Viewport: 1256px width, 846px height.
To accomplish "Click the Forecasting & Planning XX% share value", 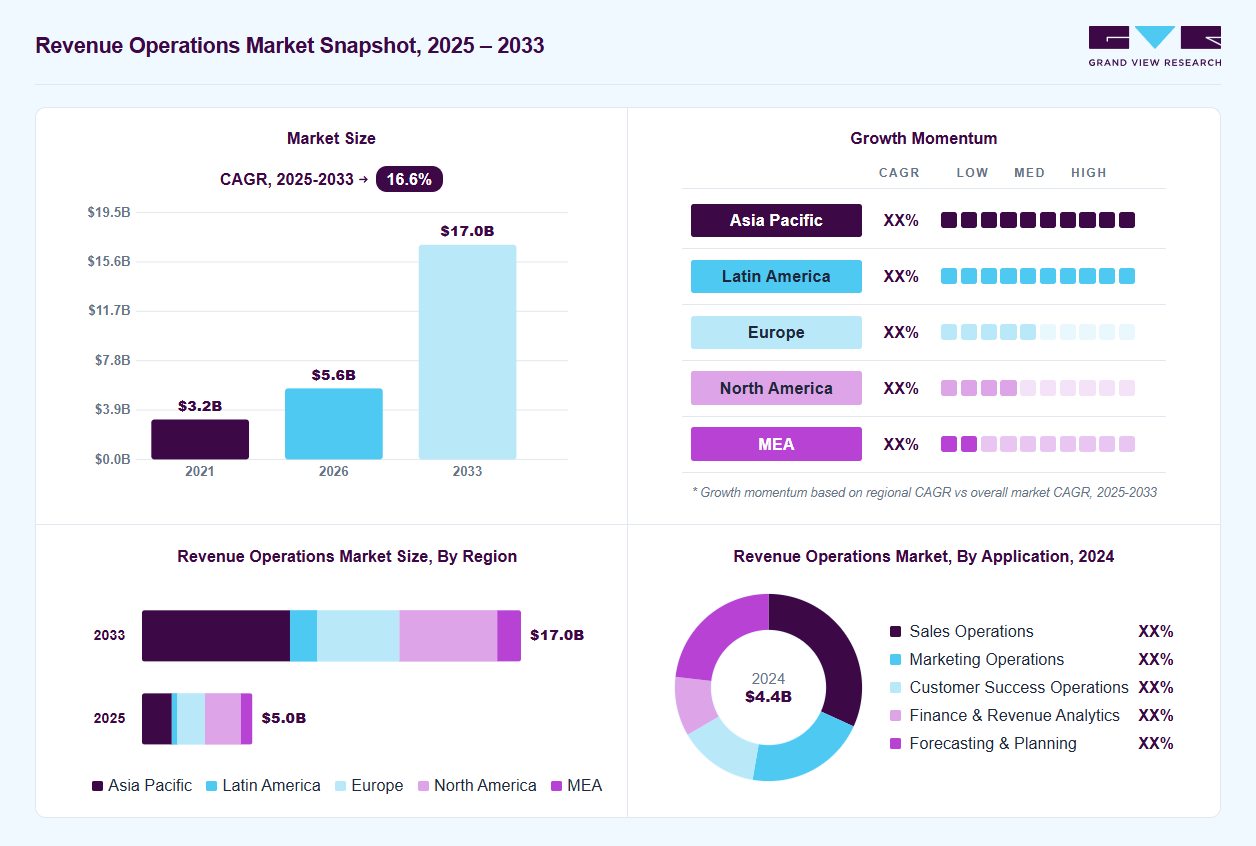I will (1156, 744).
